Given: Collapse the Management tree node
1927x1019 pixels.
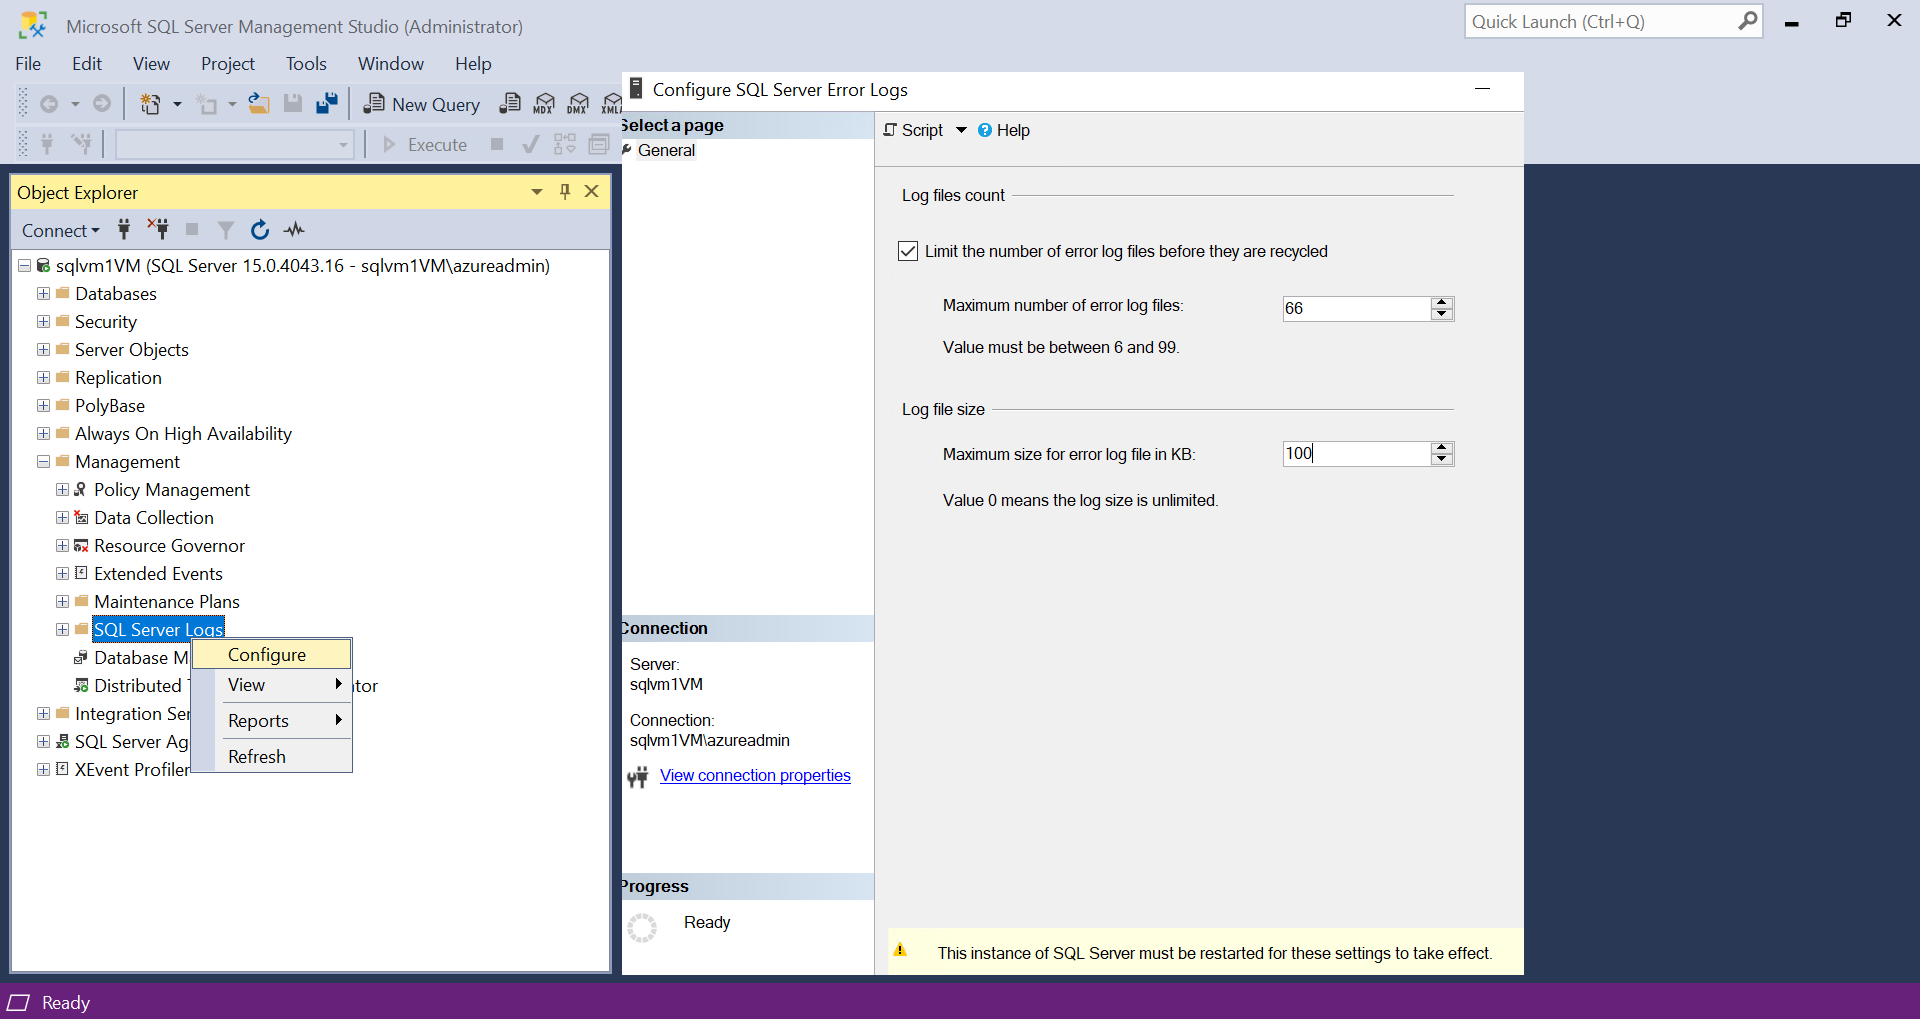Looking at the screenshot, I should [43, 462].
